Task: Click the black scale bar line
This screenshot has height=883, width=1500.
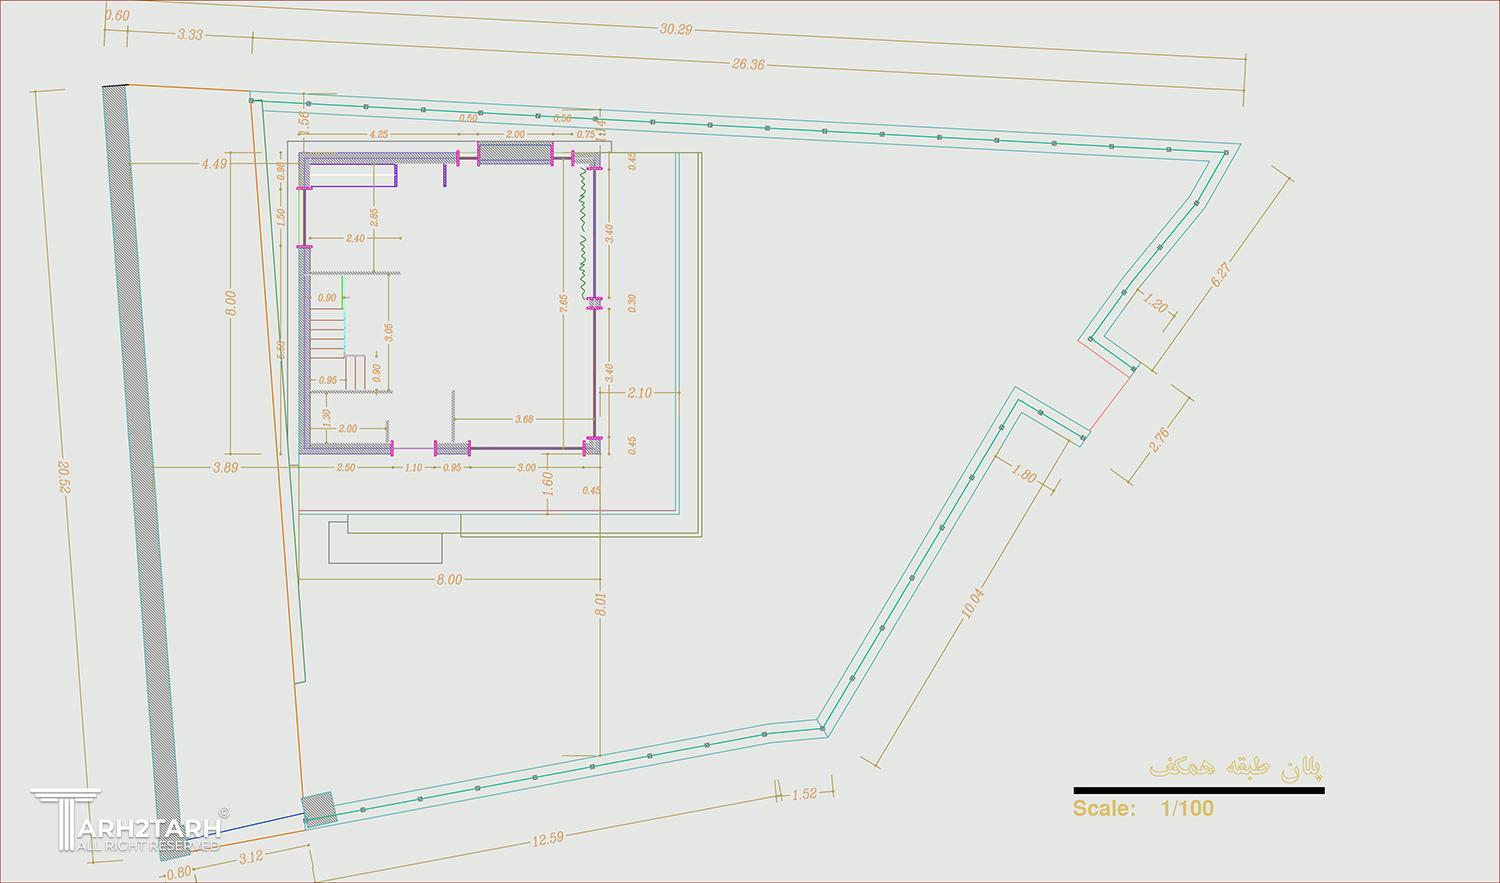Action: (1198, 790)
